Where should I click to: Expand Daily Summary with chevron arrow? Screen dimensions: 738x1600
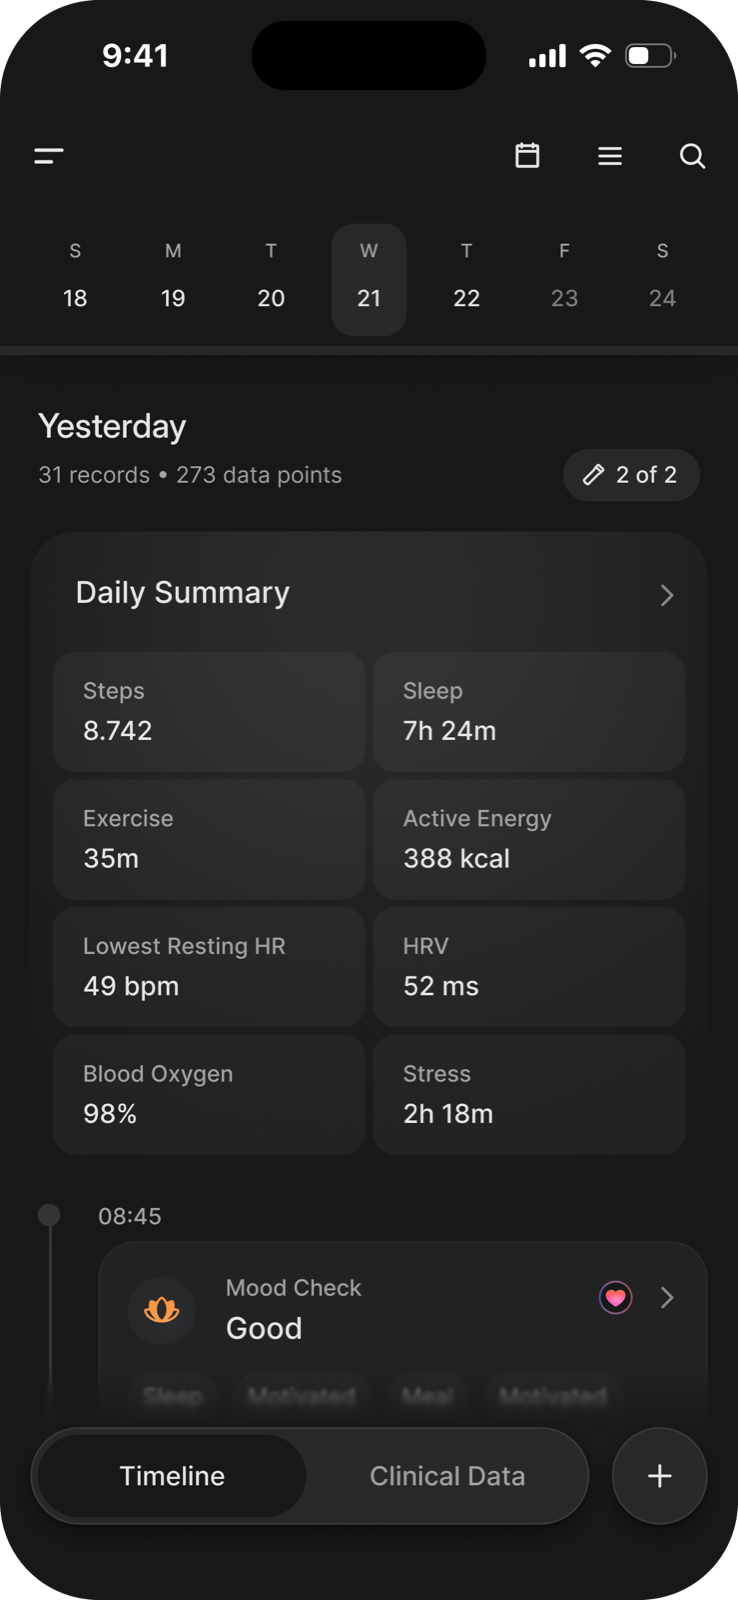click(x=667, y=596)
